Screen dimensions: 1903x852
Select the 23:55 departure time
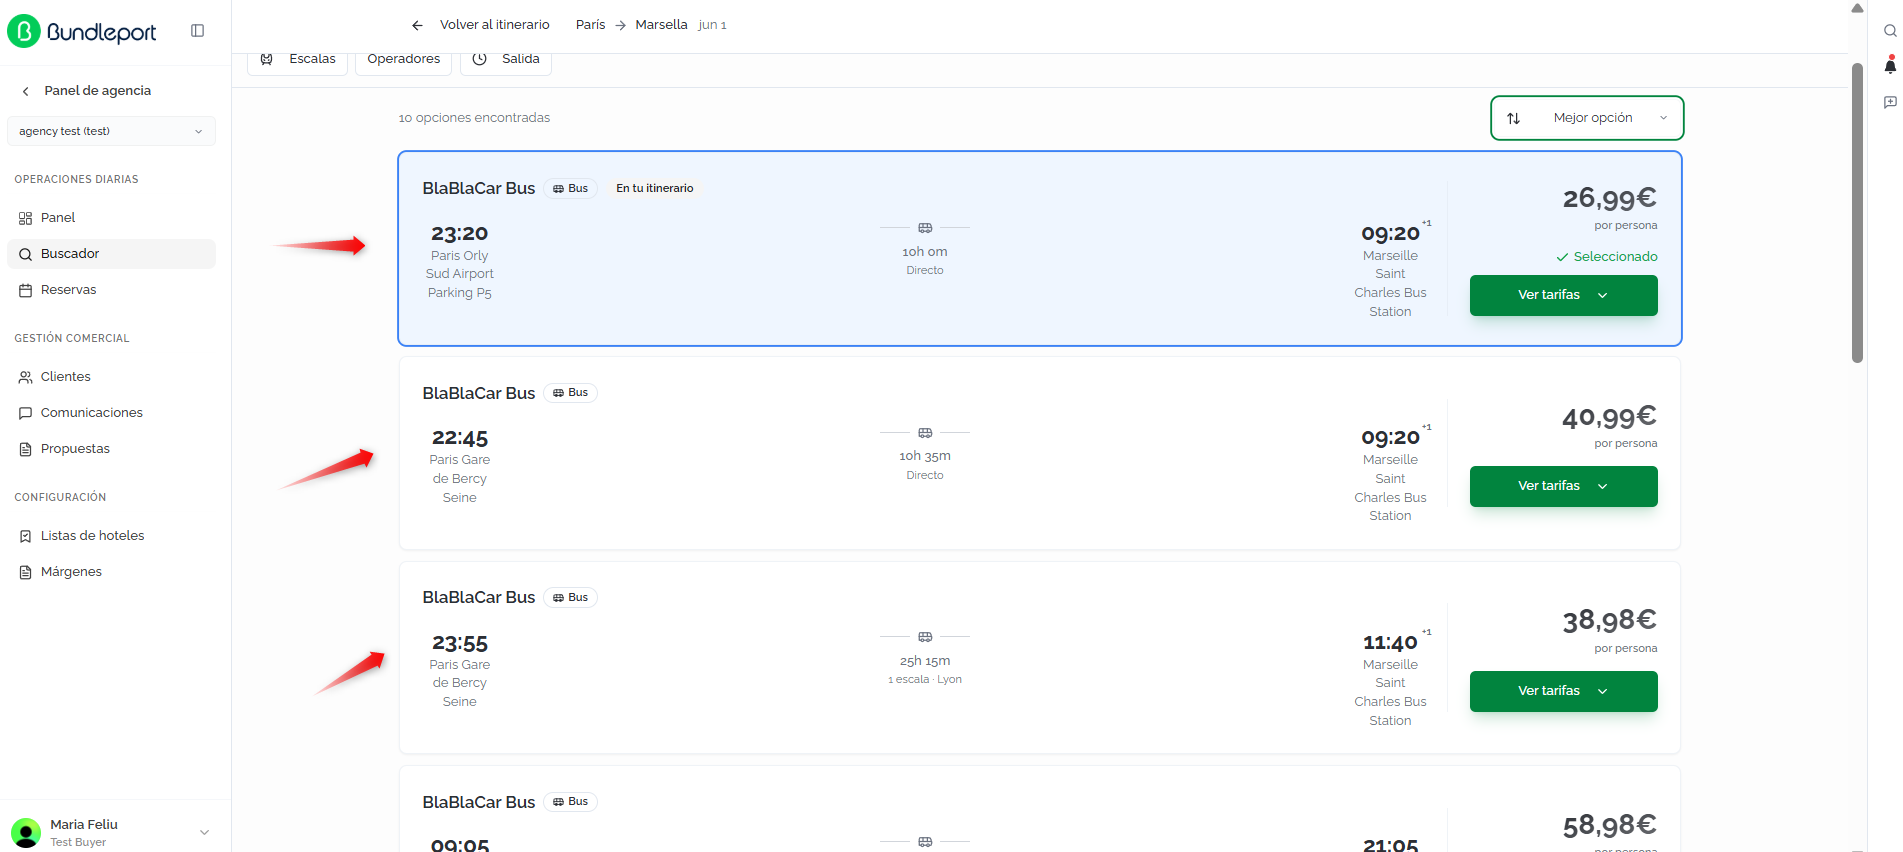[460, 643]
